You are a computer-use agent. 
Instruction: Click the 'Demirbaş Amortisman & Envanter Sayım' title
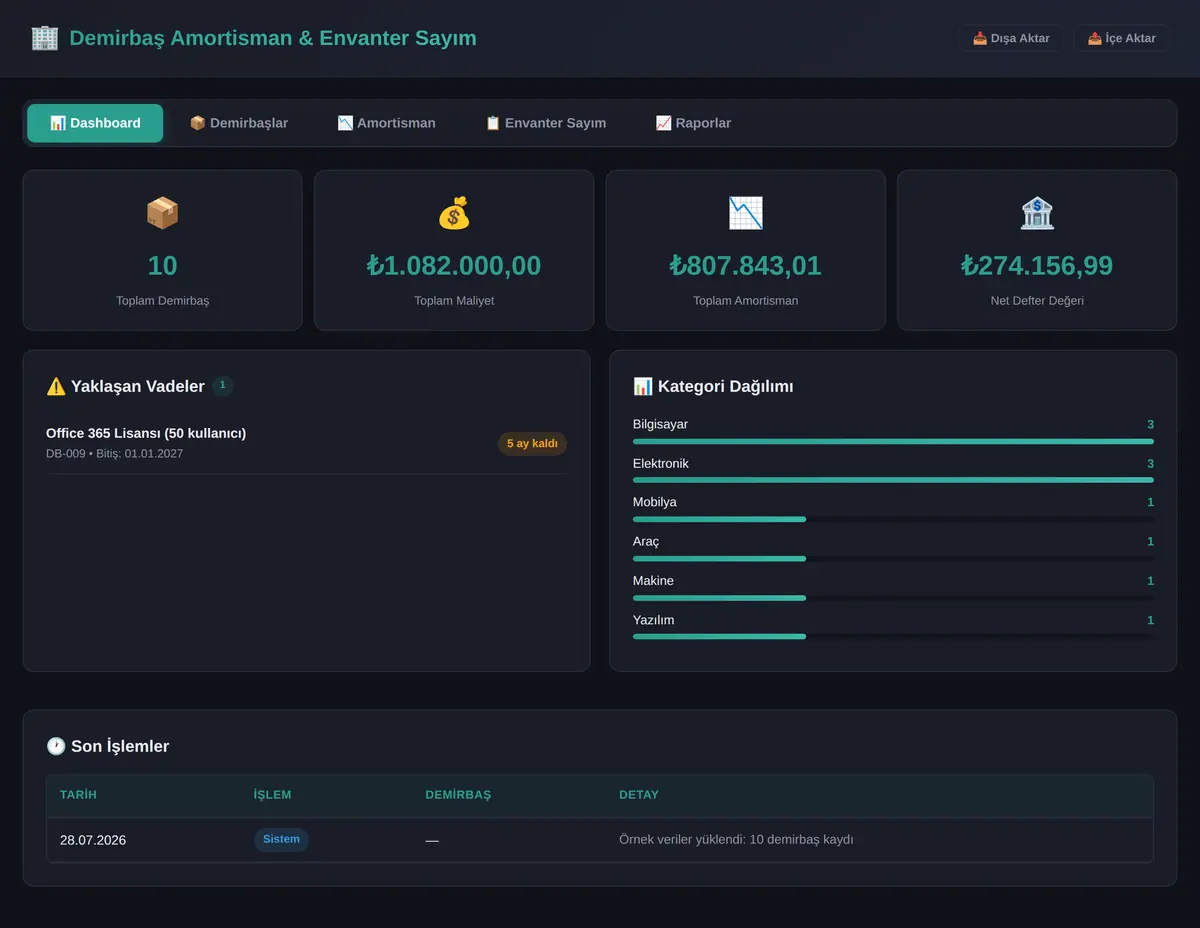click(273, 38)
